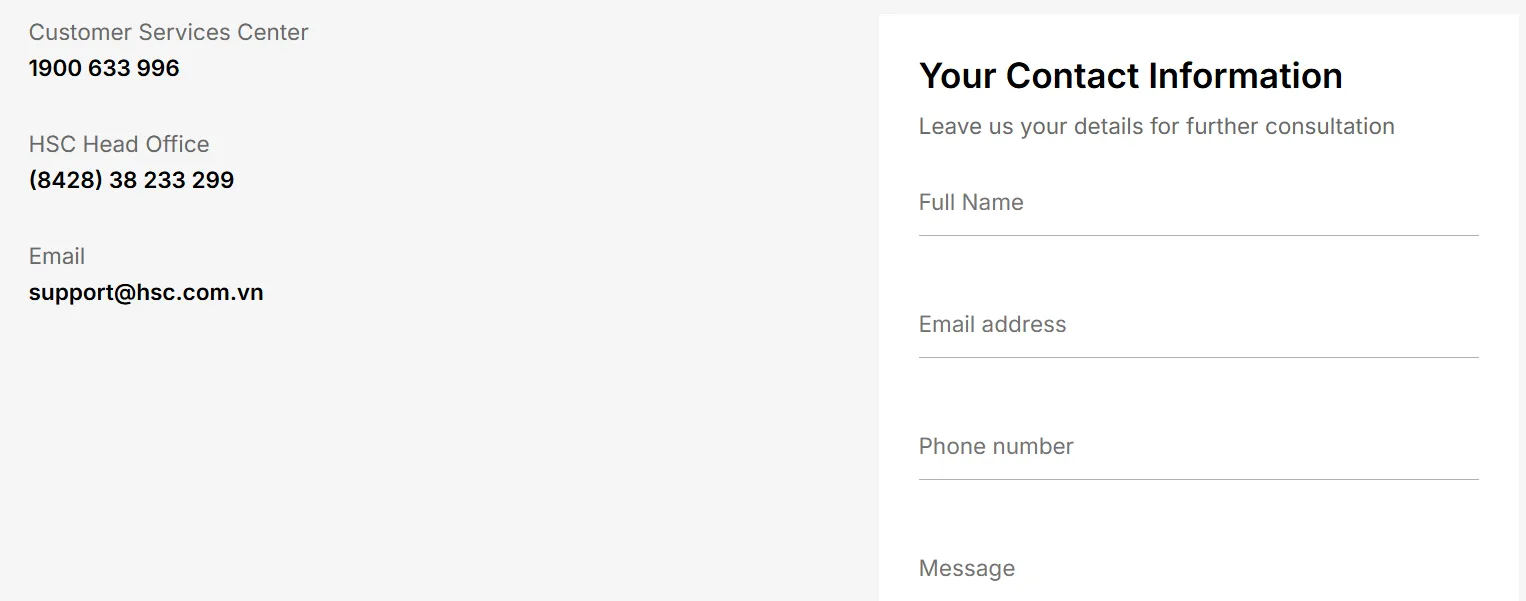1526x601 pixels.
Task: Click the underline under the Phone number field
Action: pyautogui.click(x=1198, y=480)
